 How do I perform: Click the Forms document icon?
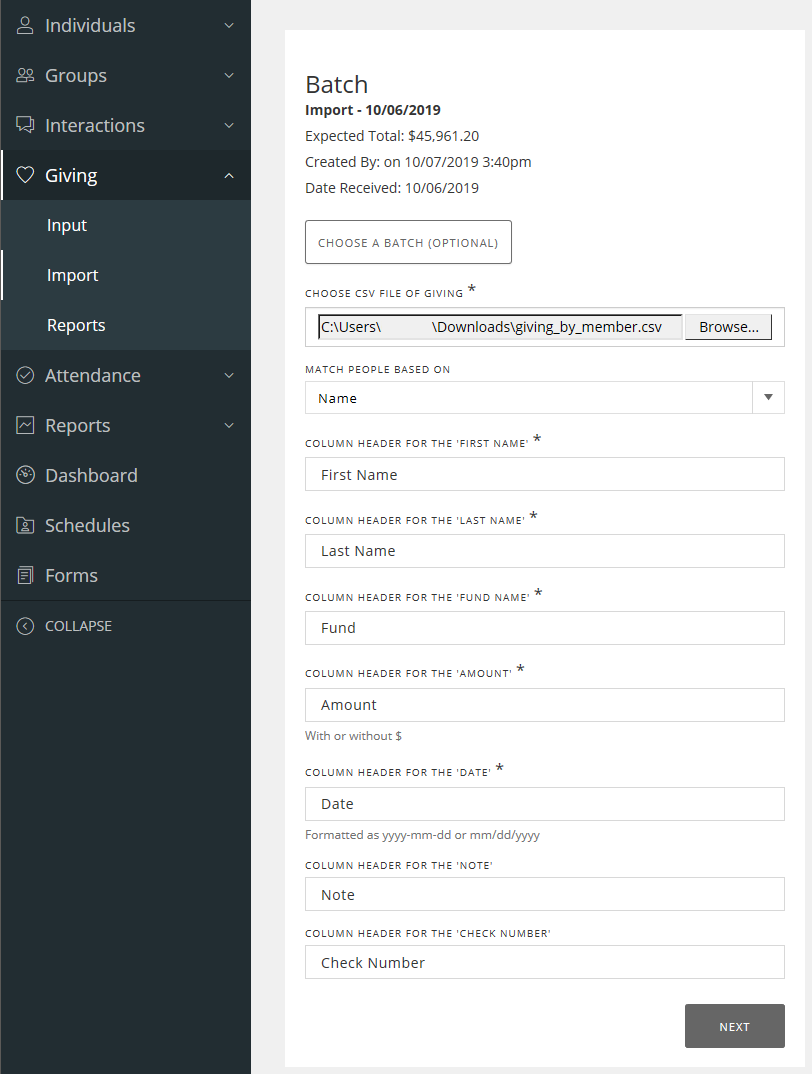[x=26, y=575]
